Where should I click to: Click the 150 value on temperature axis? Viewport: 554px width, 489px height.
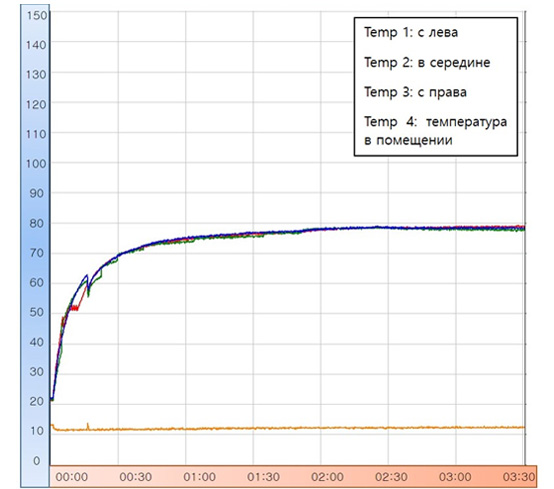point(36,15)
